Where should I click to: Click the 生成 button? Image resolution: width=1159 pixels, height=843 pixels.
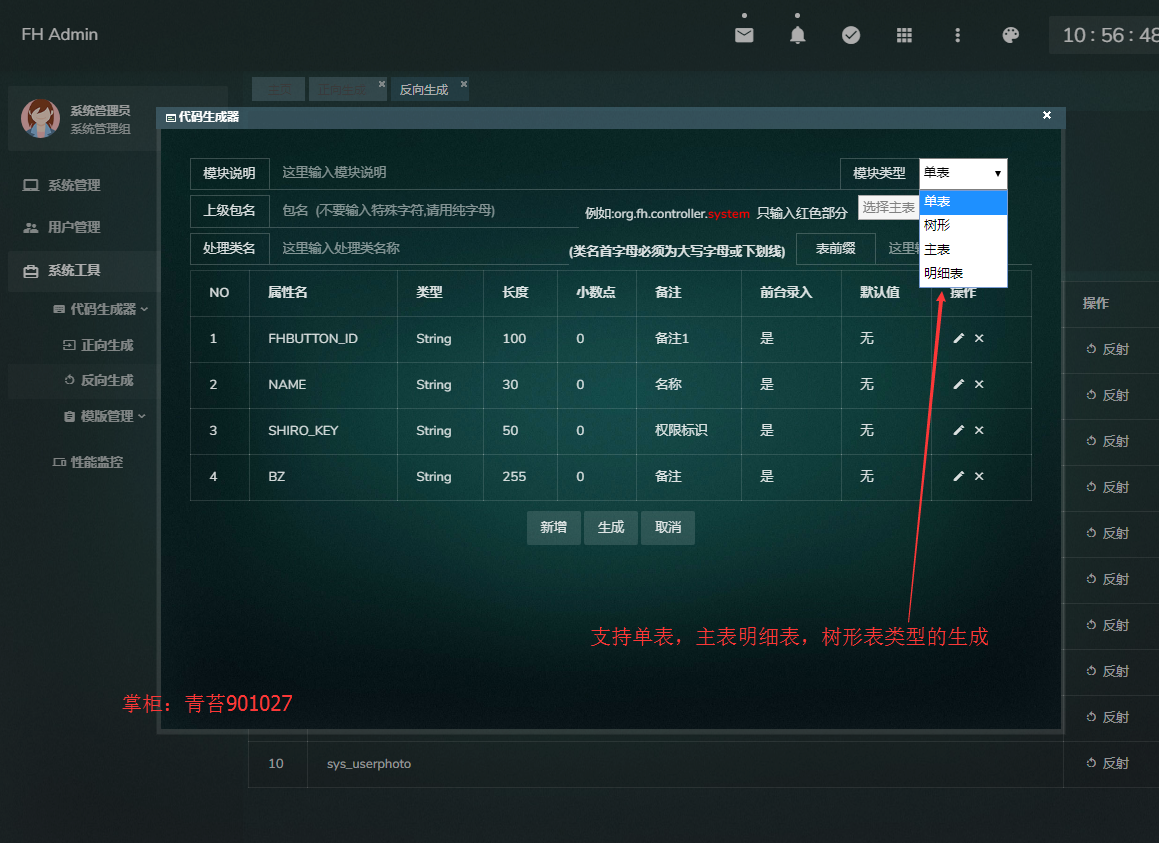point(611,527)
